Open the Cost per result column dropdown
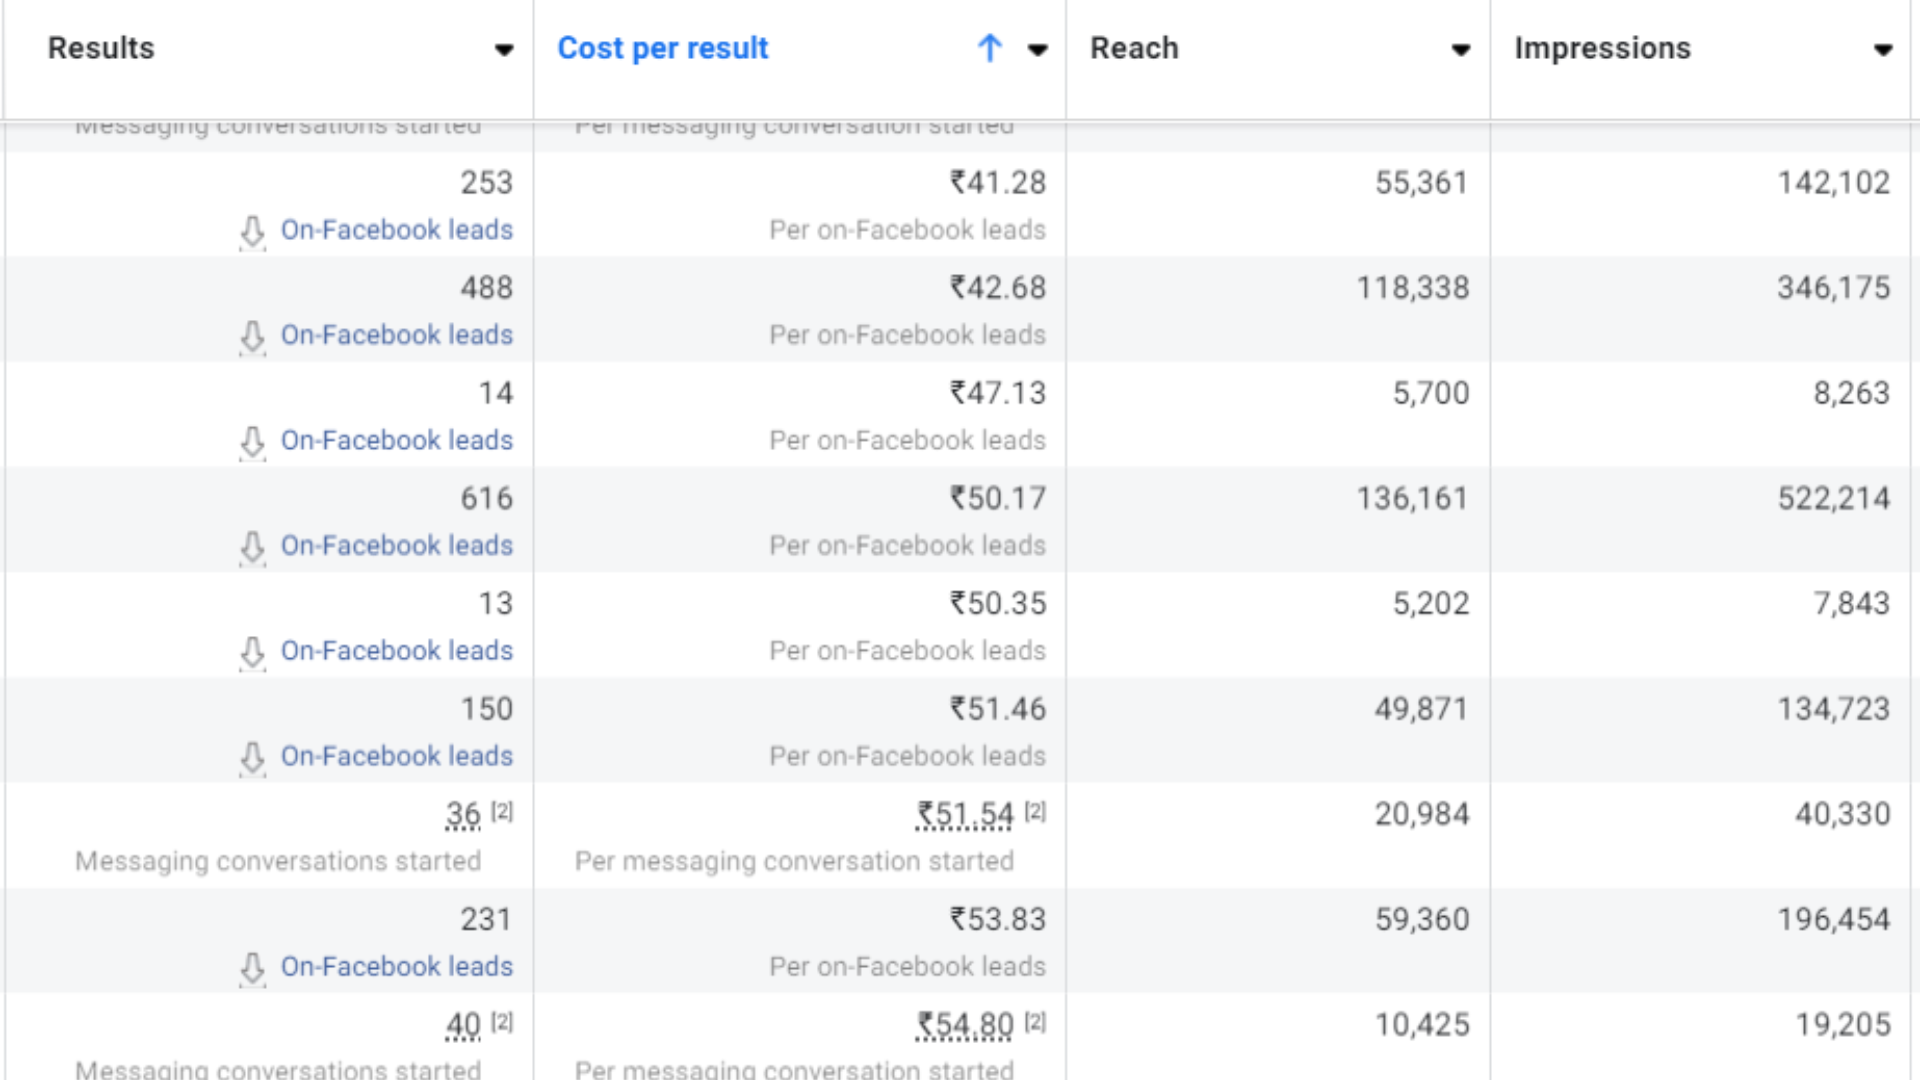 [x=1038, y=49]
